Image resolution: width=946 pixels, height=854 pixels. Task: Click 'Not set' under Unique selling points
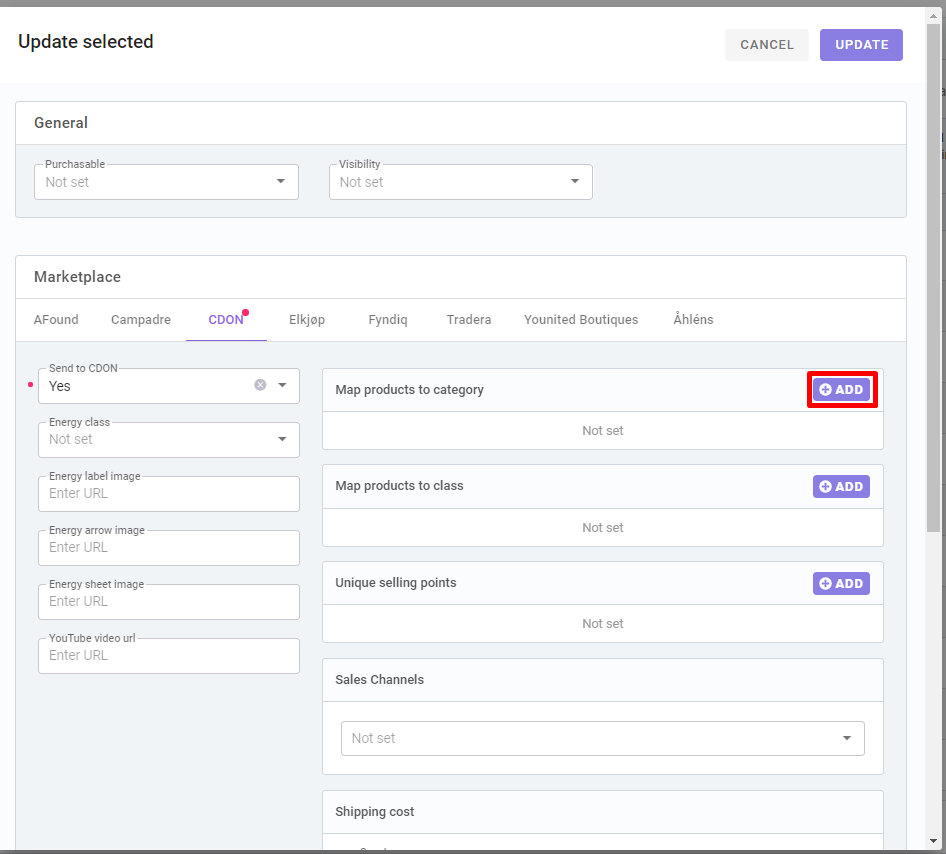(x=603, y=624)
